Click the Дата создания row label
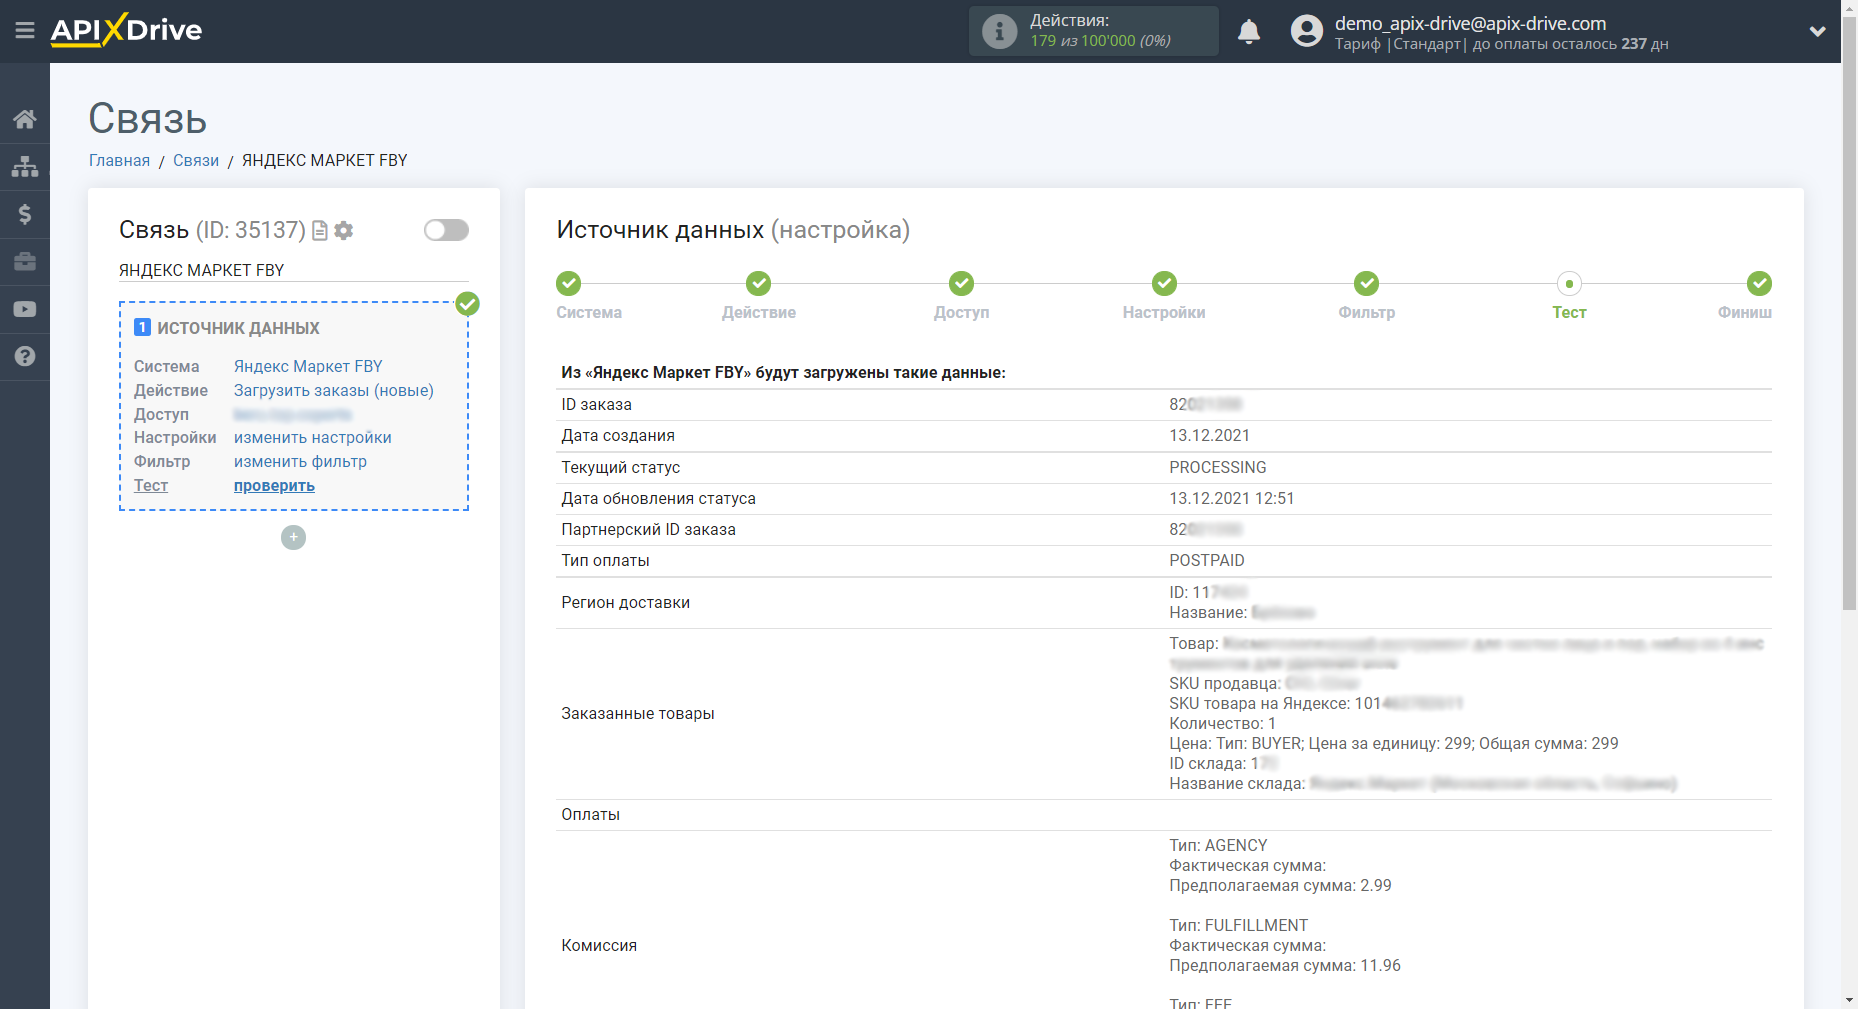Viewport: 1858px width, 1009px height. (617, 435)
